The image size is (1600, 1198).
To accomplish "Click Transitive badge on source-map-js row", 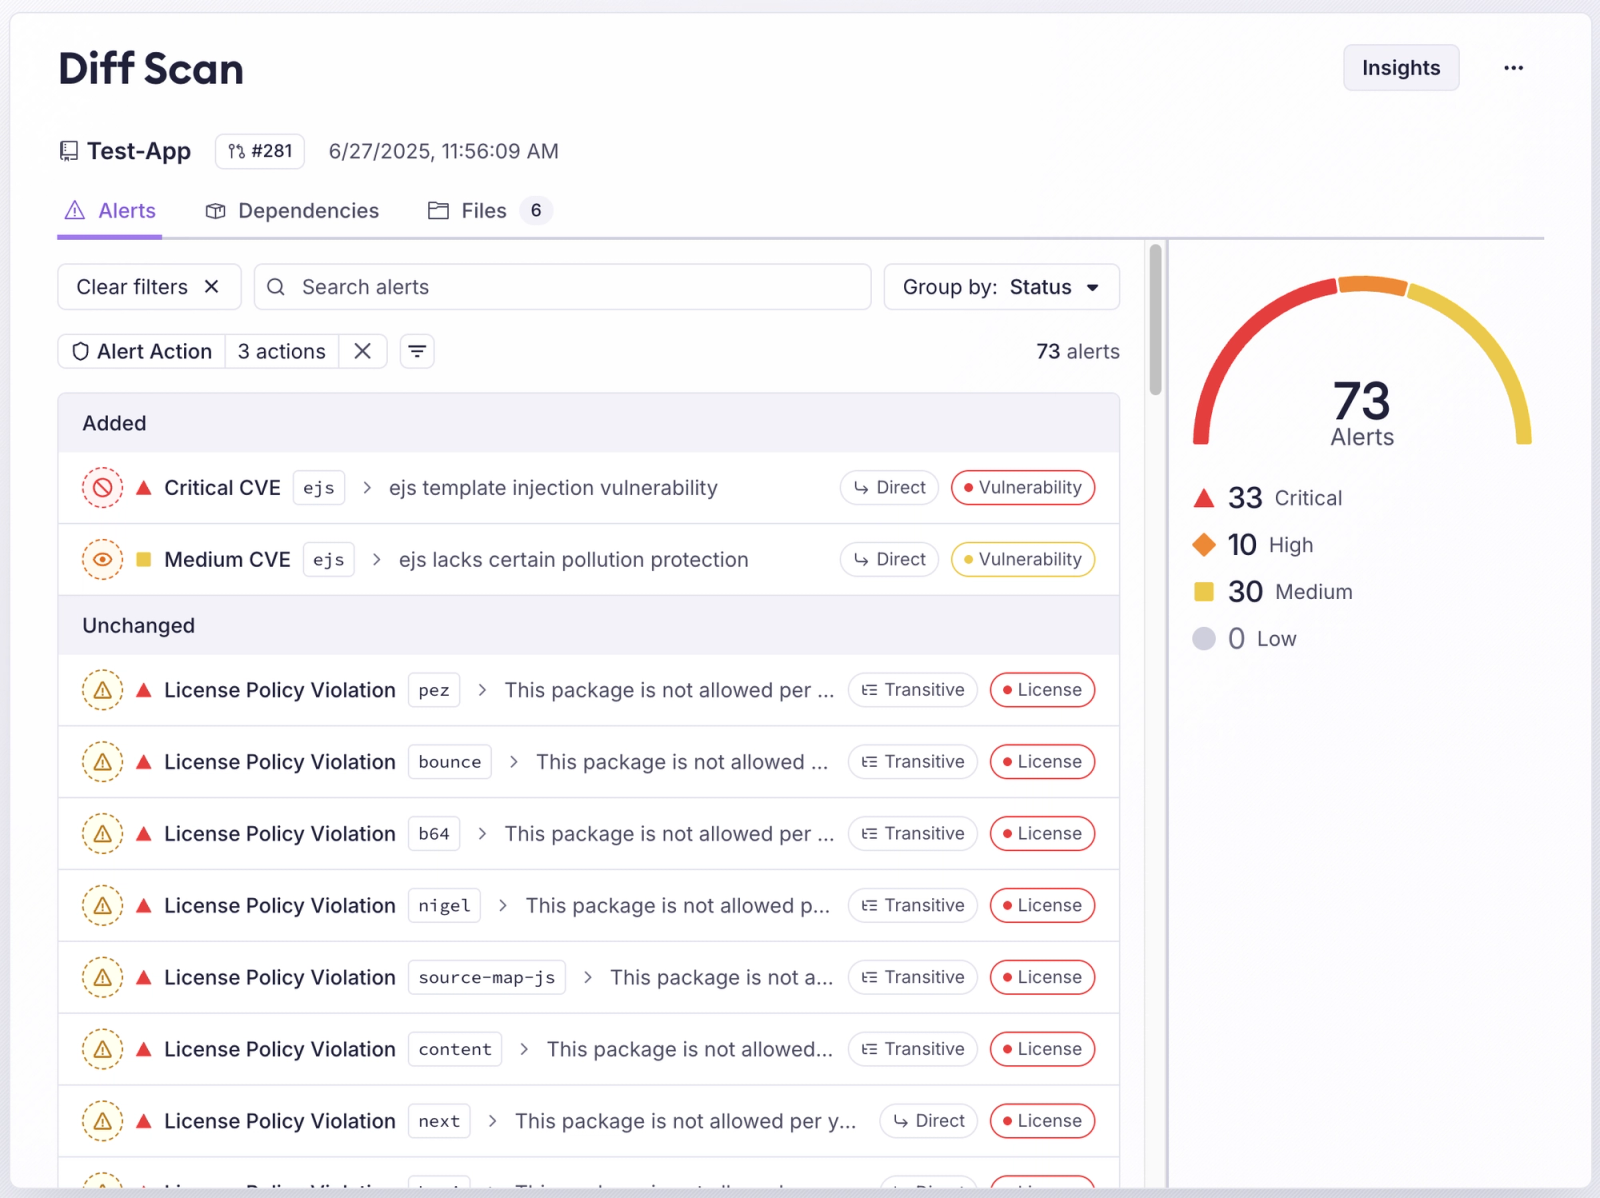I will [912, 978].
